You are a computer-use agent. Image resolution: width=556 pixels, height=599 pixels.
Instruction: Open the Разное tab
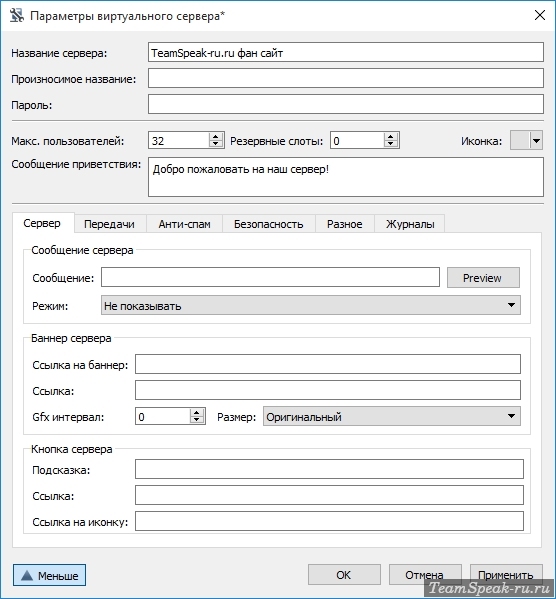click(345, 224)
